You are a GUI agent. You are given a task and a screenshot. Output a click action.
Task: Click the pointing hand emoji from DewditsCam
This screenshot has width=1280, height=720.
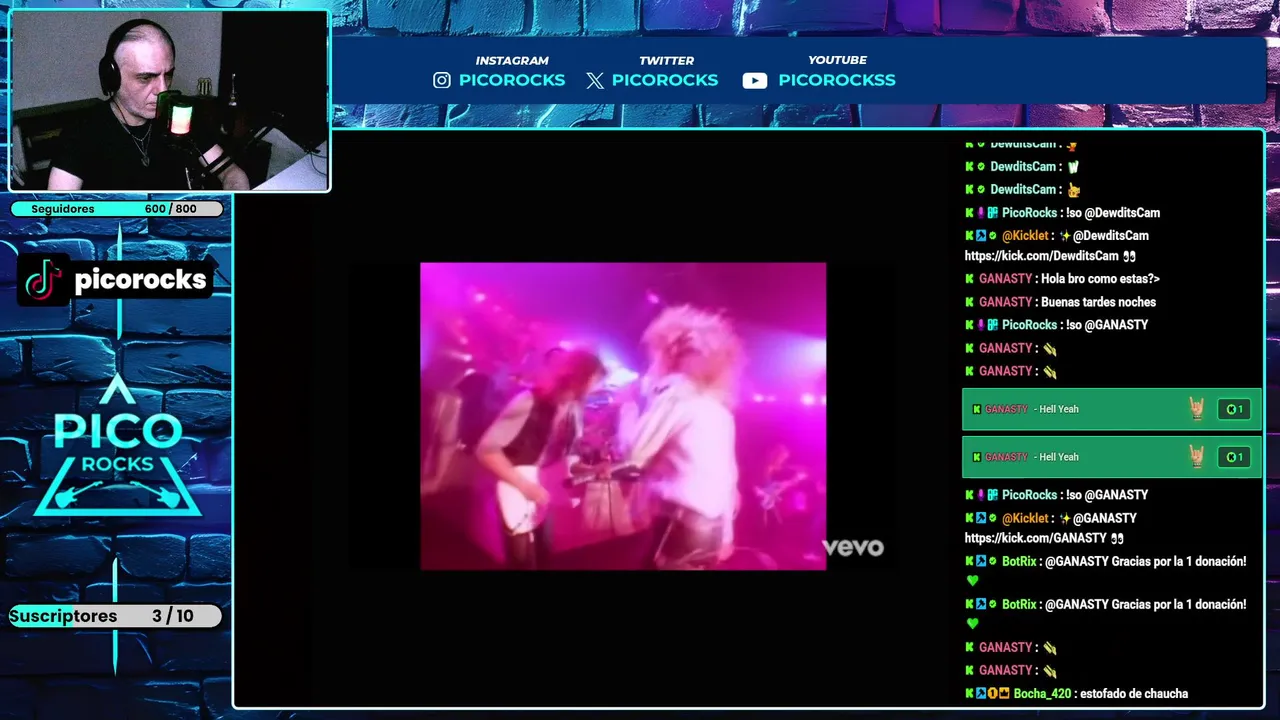(x=1074, y=190)
